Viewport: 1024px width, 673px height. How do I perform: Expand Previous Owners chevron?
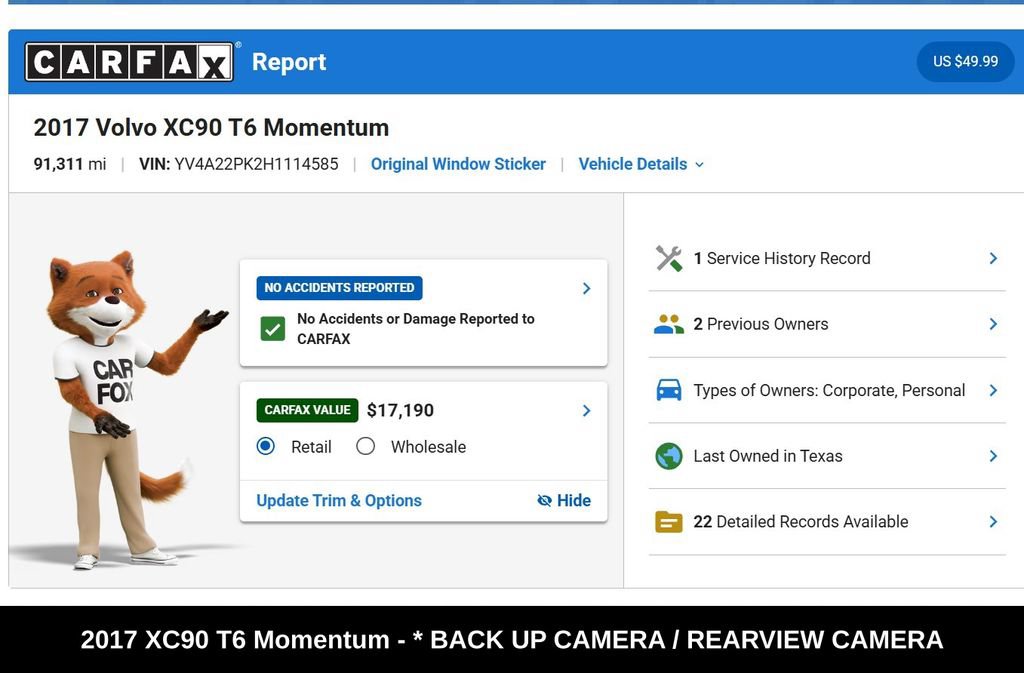click(x=993, y=324)
